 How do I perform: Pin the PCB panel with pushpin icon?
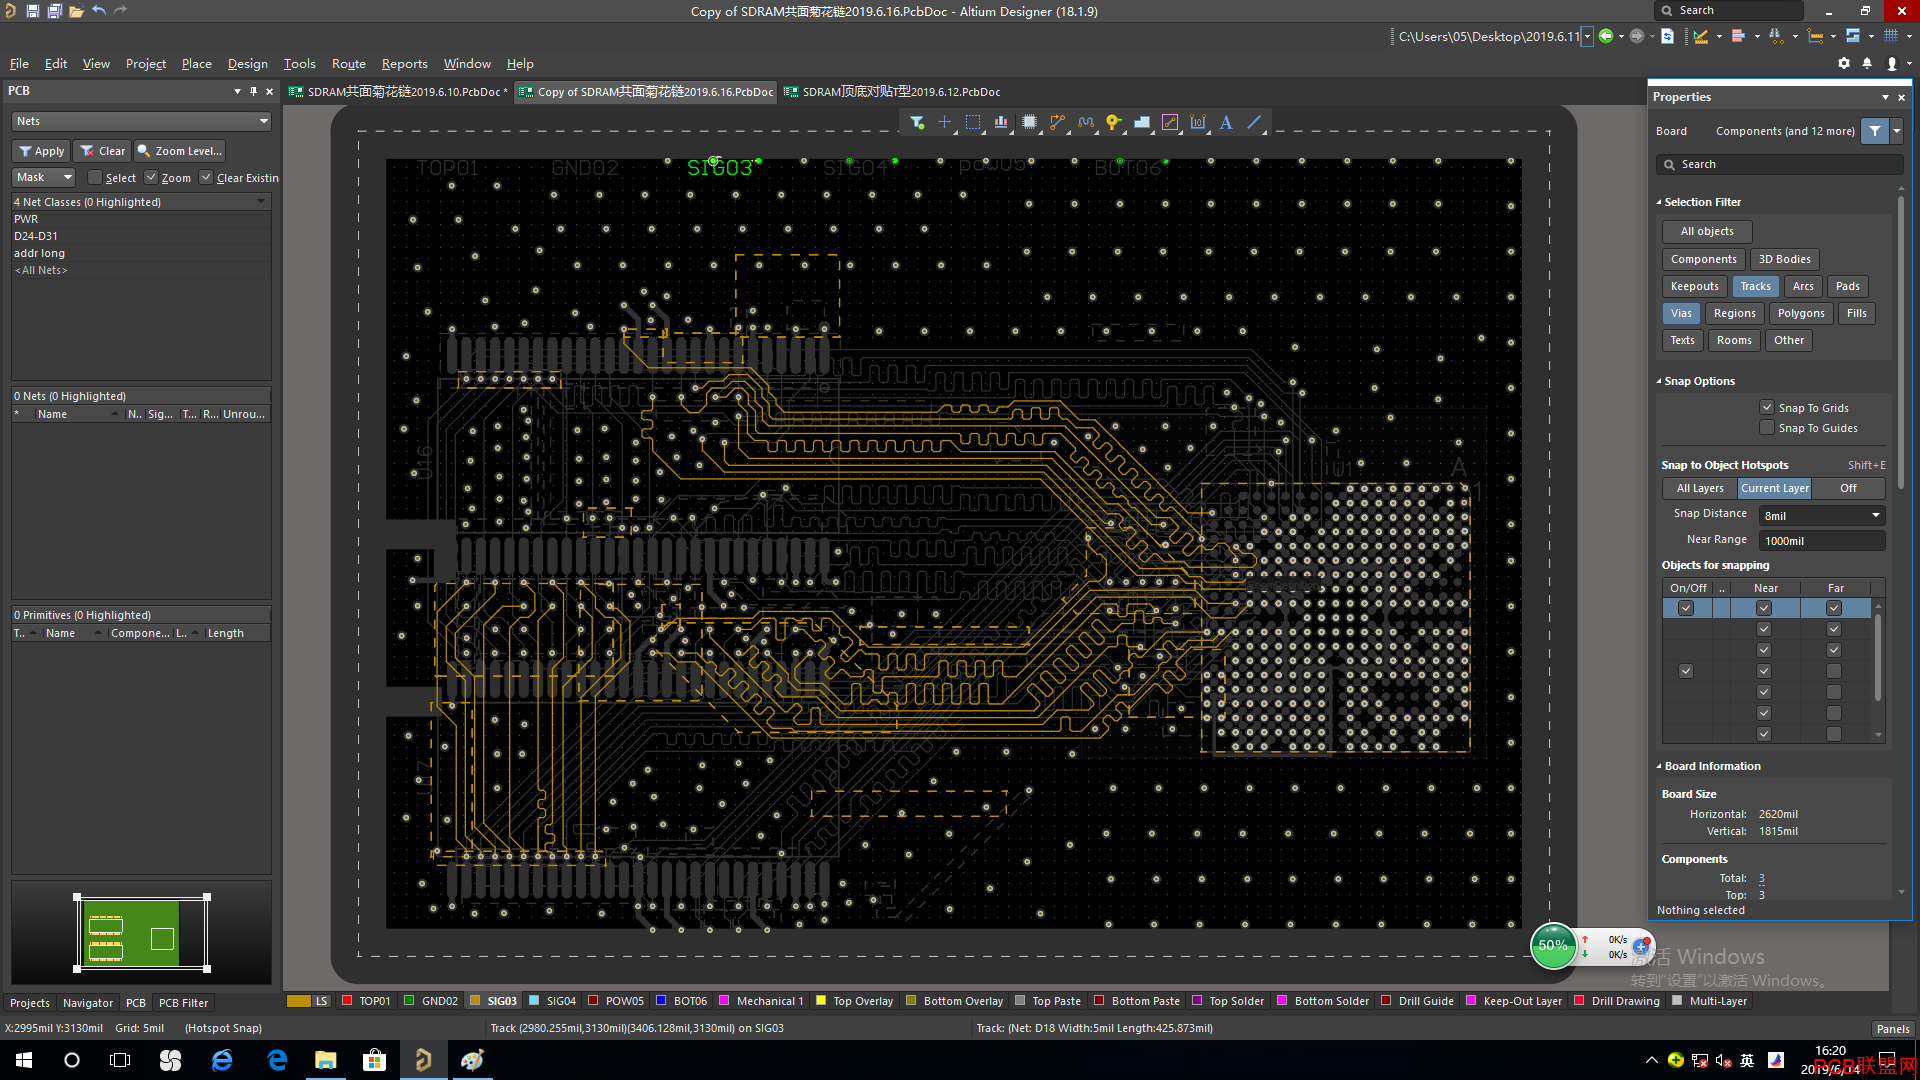[x=253, y=91]
